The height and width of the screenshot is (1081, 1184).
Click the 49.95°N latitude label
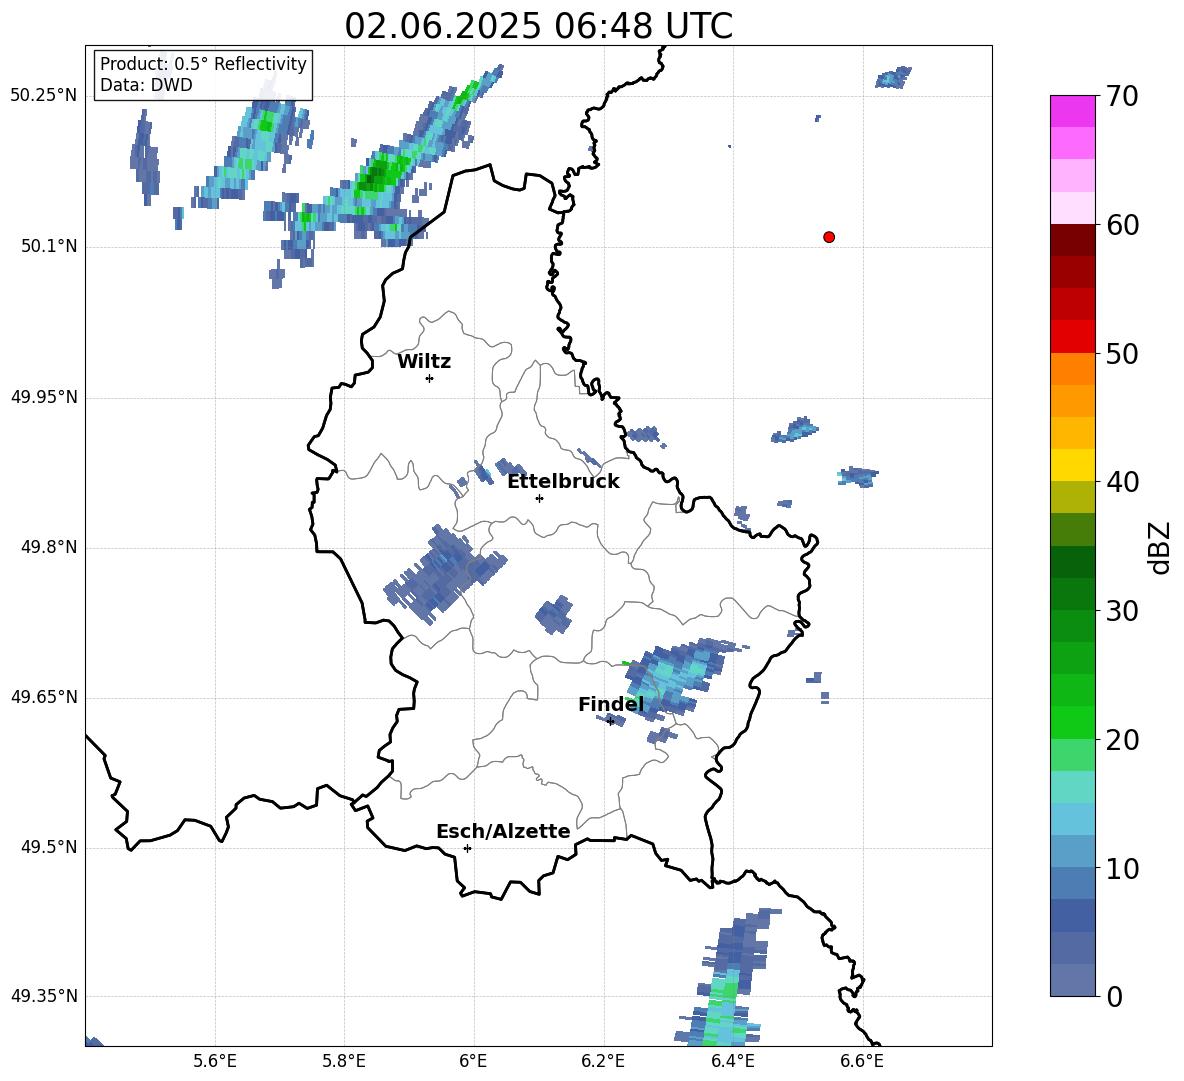coord(44,397)
